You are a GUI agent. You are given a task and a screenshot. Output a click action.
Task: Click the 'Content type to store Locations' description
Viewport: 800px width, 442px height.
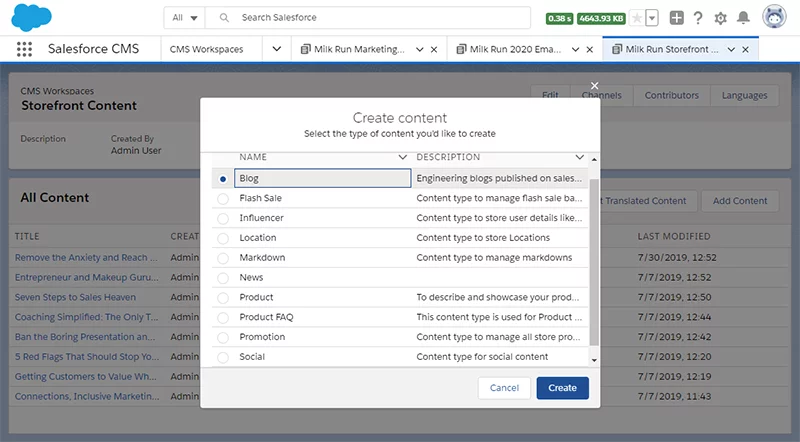(x=483, y=238)
